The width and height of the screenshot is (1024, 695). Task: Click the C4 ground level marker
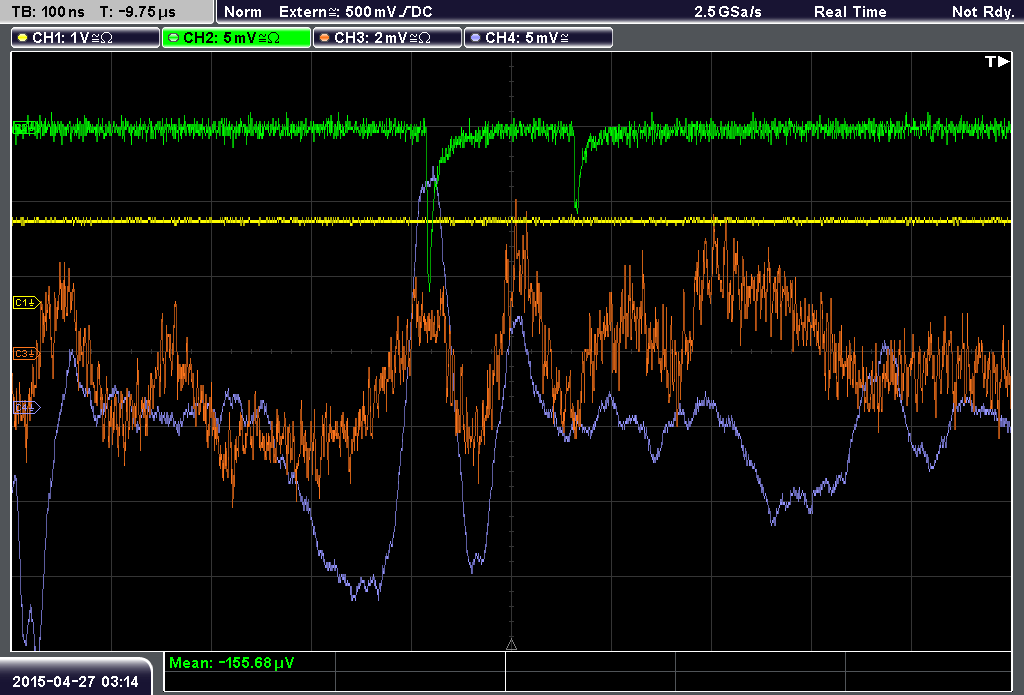coord(27,408)
